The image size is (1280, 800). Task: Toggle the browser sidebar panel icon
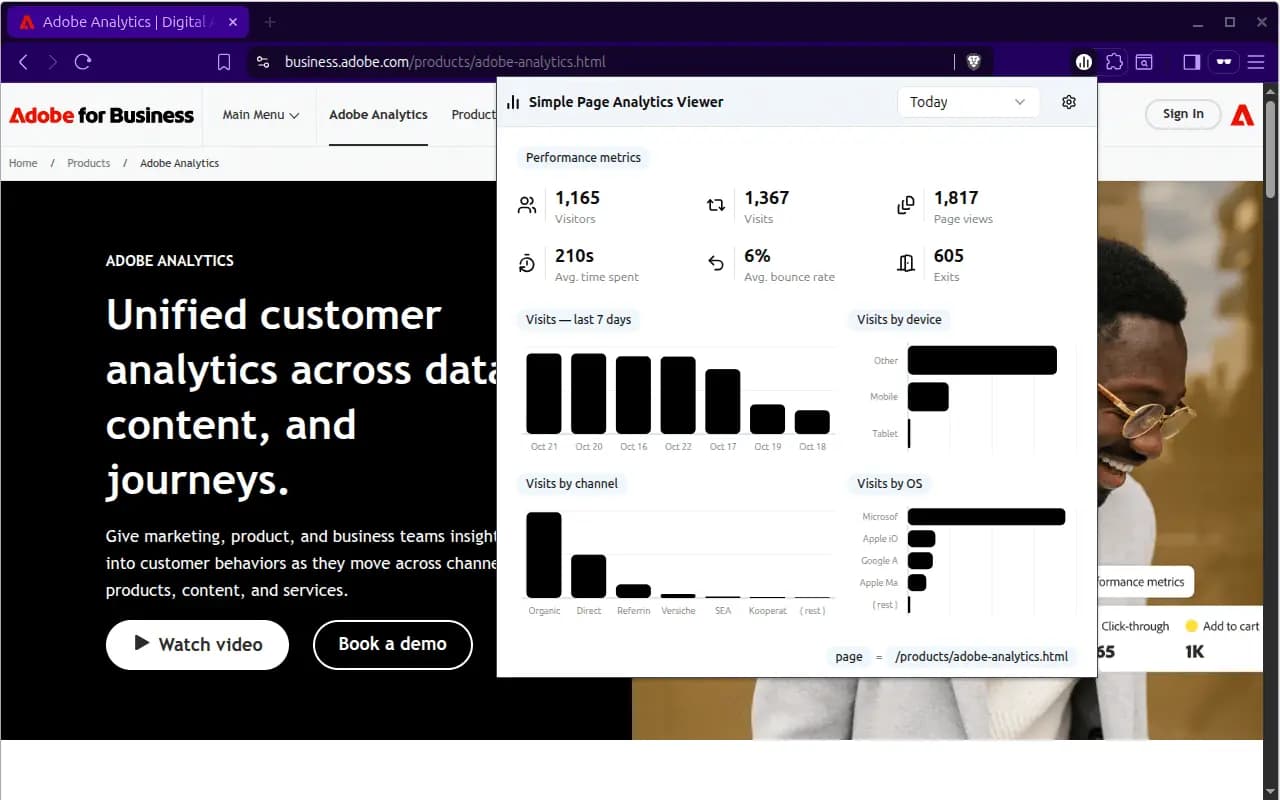[x=1190, y=62]
